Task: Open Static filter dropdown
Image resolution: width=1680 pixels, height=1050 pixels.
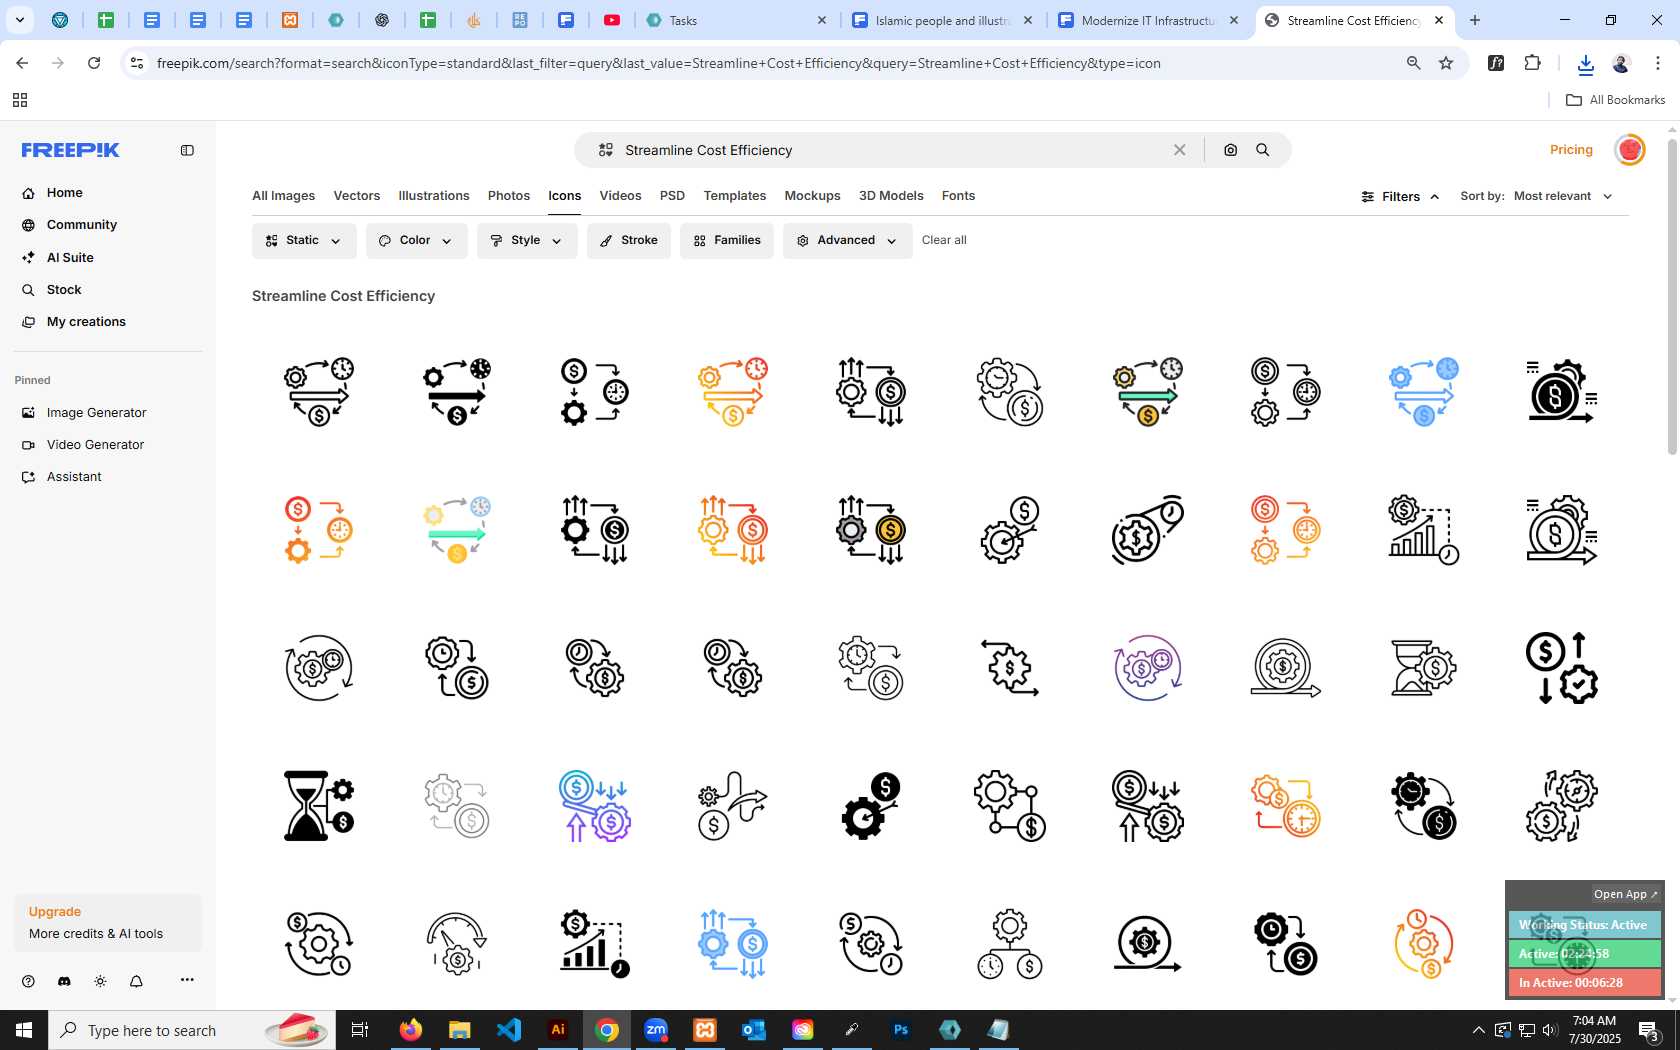Action: click(304, 241)
